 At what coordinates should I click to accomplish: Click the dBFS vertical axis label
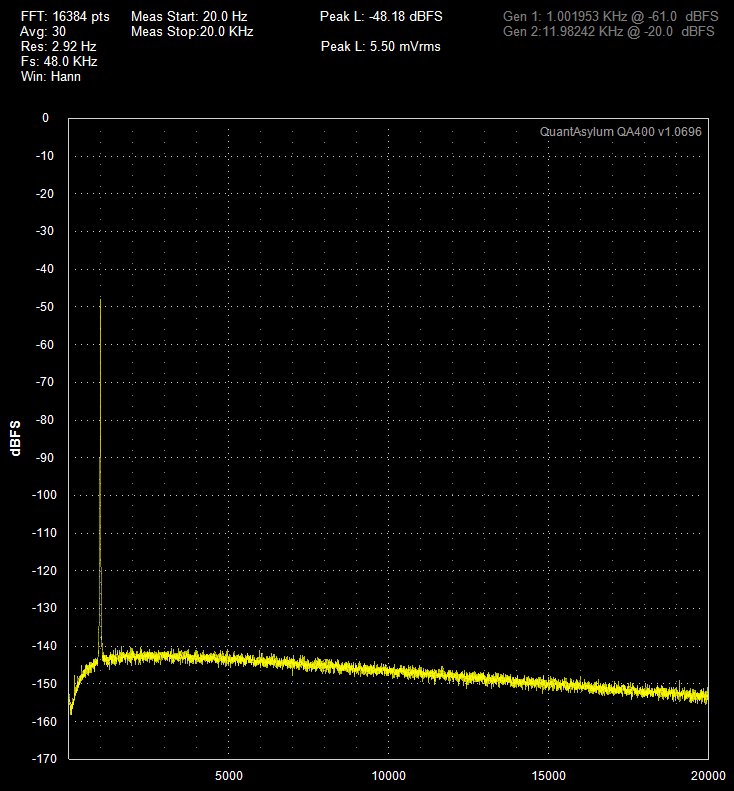pyautogui.click(x=16, y=438)
